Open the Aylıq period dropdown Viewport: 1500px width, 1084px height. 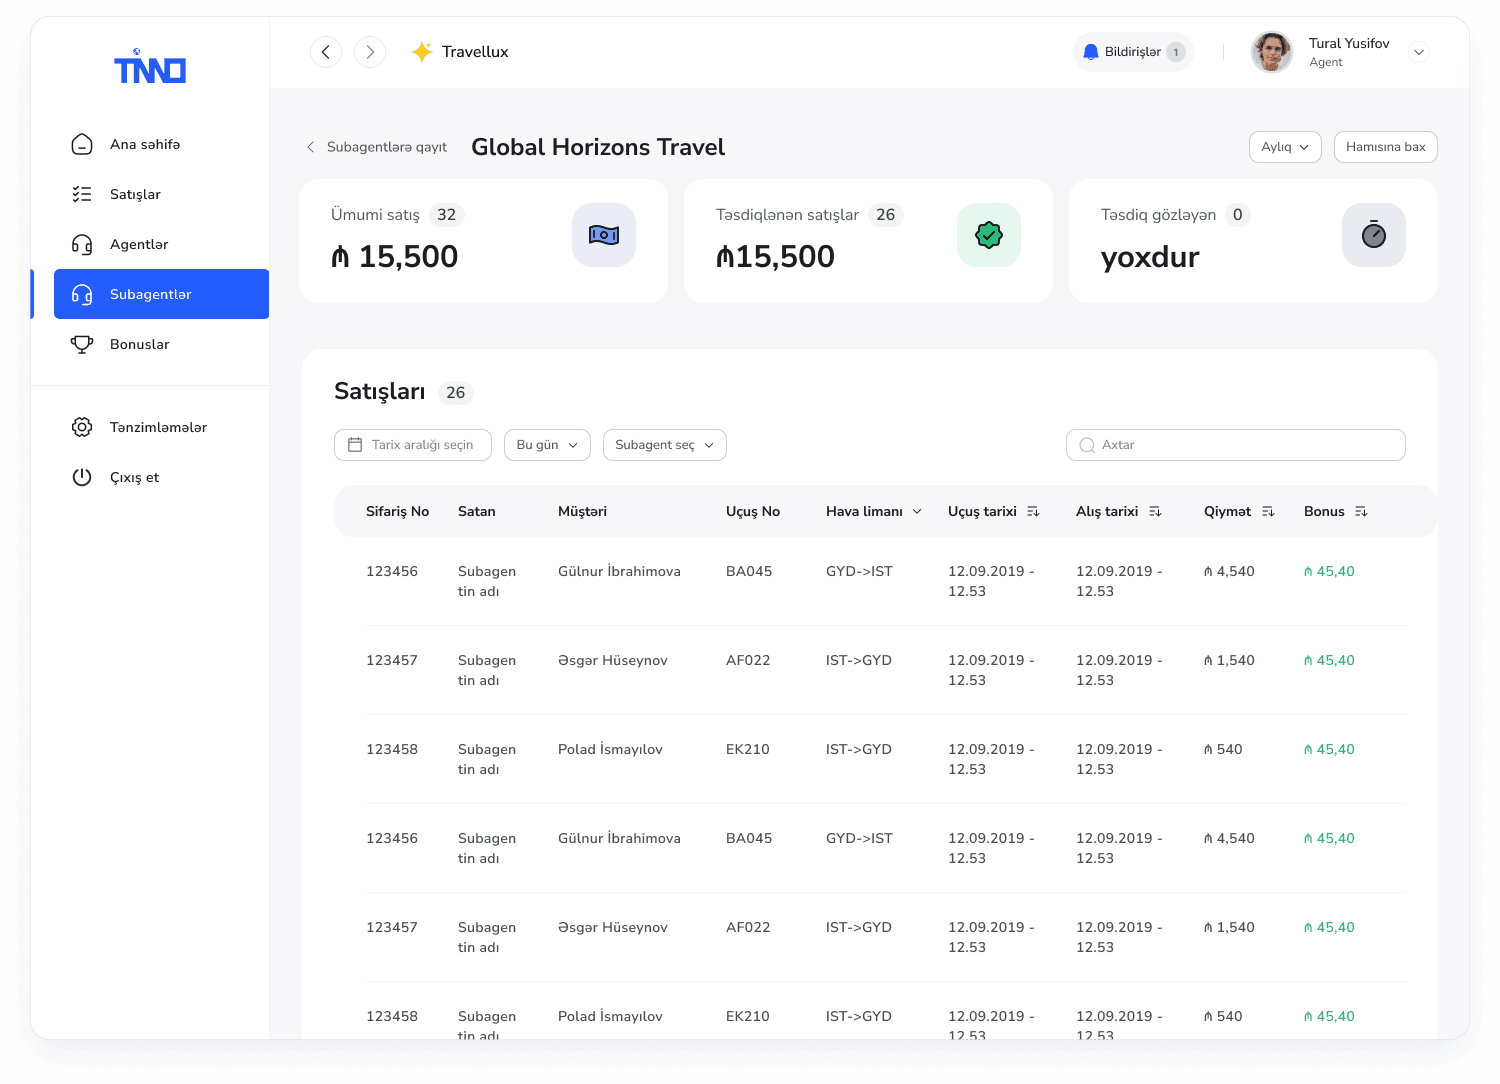pos(1285,147)
